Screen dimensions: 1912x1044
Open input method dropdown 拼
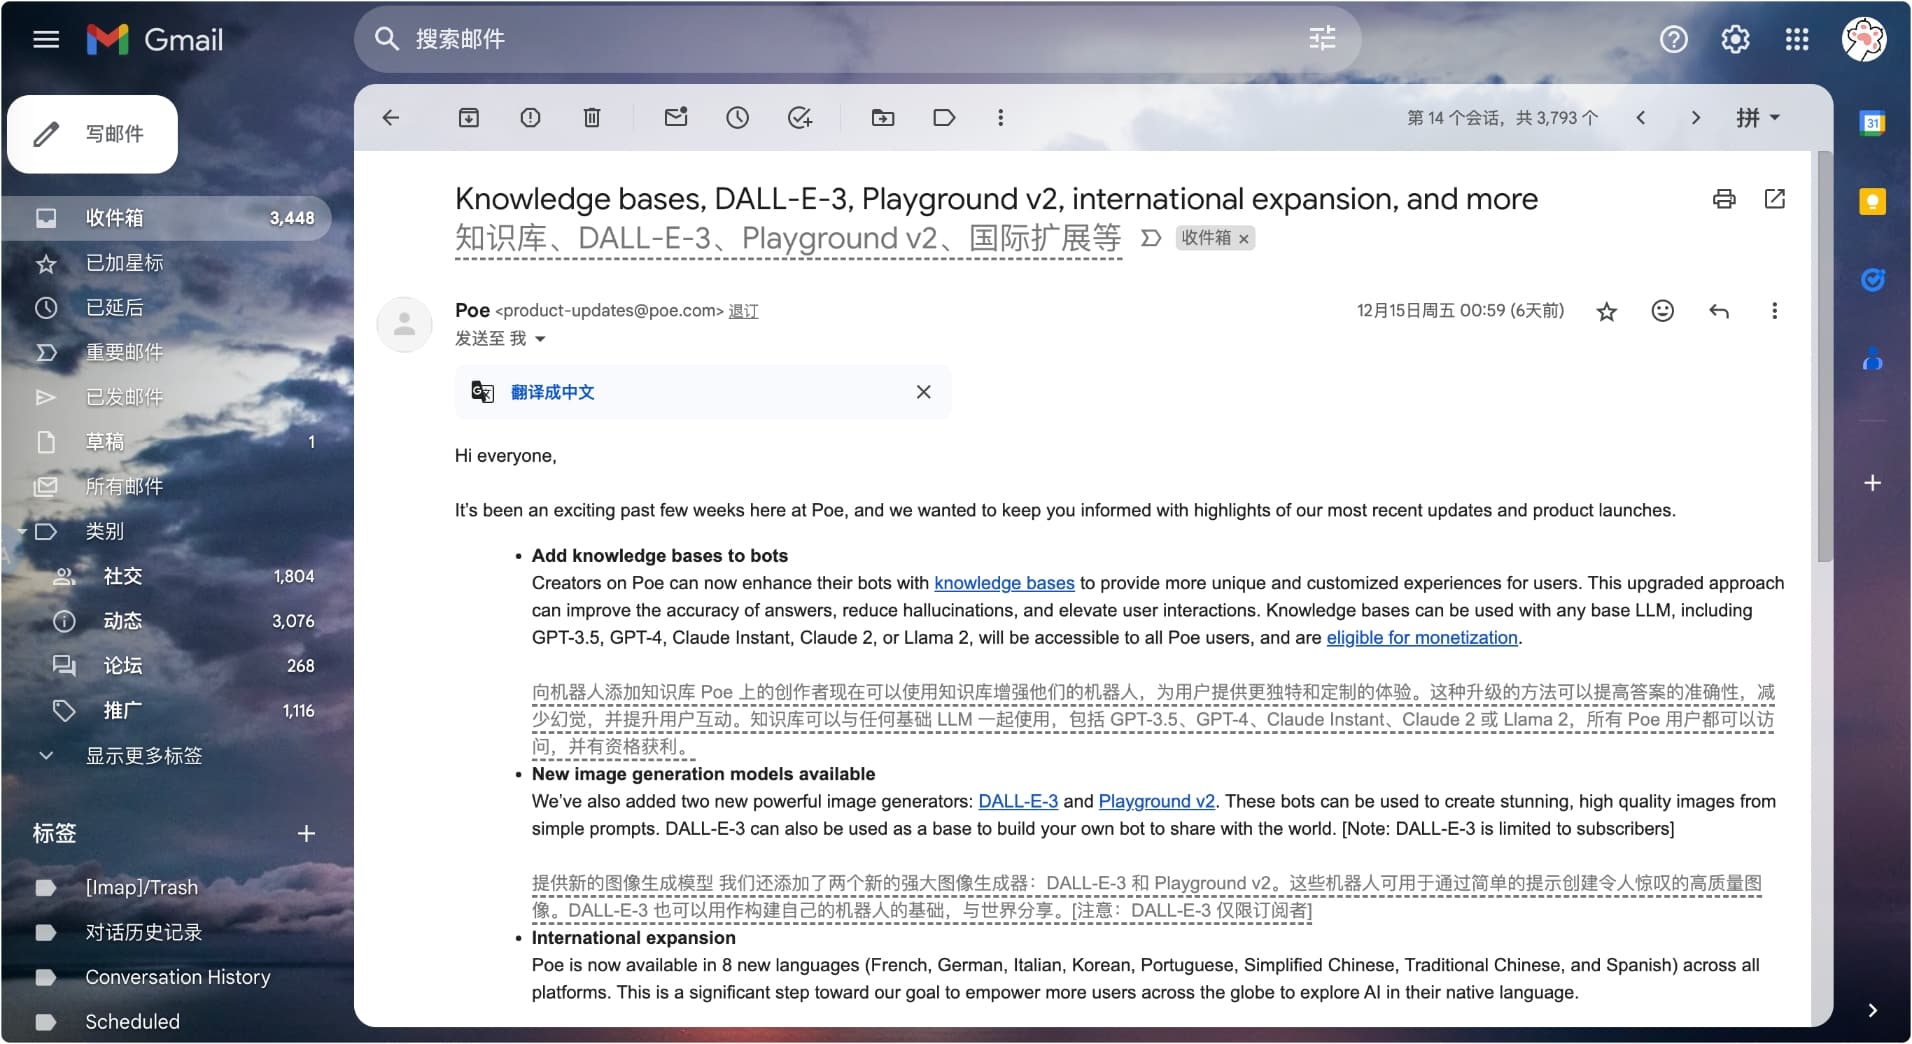point(1757,118)
